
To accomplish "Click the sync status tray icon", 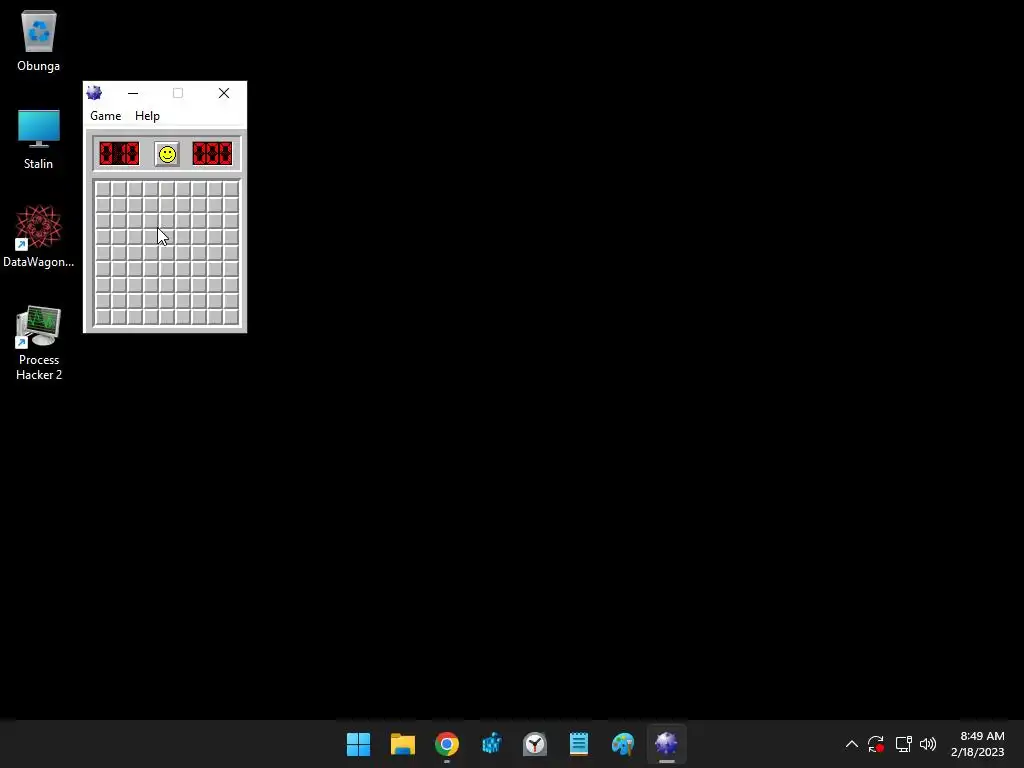I will click(876, 744).
